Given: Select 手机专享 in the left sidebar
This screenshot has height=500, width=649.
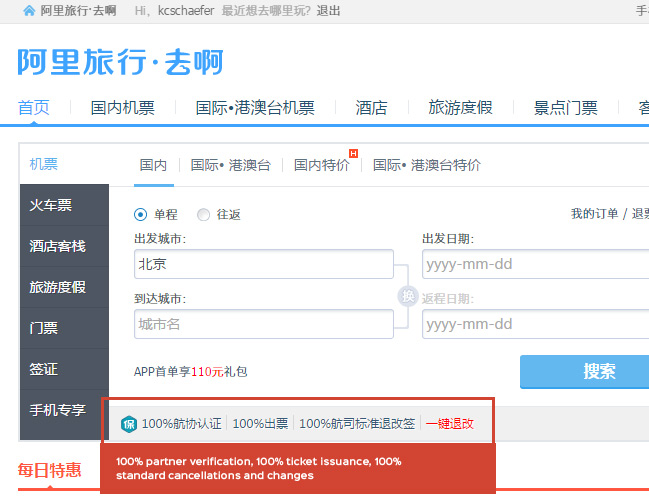Looking at the screenshot, I should [x=65, y=410].
